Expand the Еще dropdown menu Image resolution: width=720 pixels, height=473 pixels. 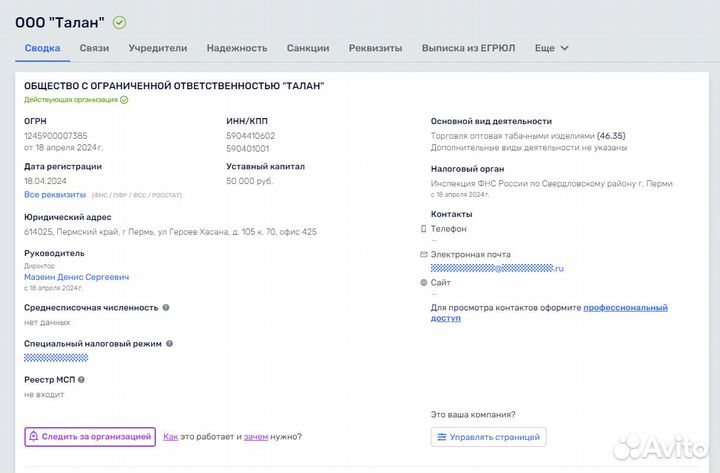tap(551, 48)
